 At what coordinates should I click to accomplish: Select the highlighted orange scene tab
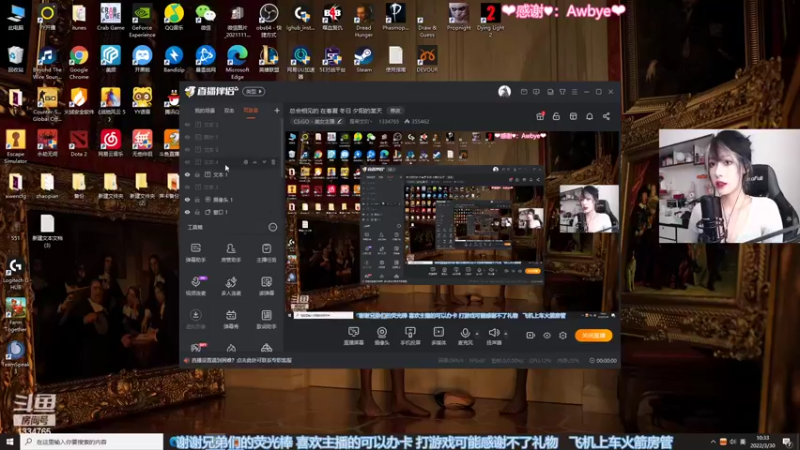click(251, 111)
